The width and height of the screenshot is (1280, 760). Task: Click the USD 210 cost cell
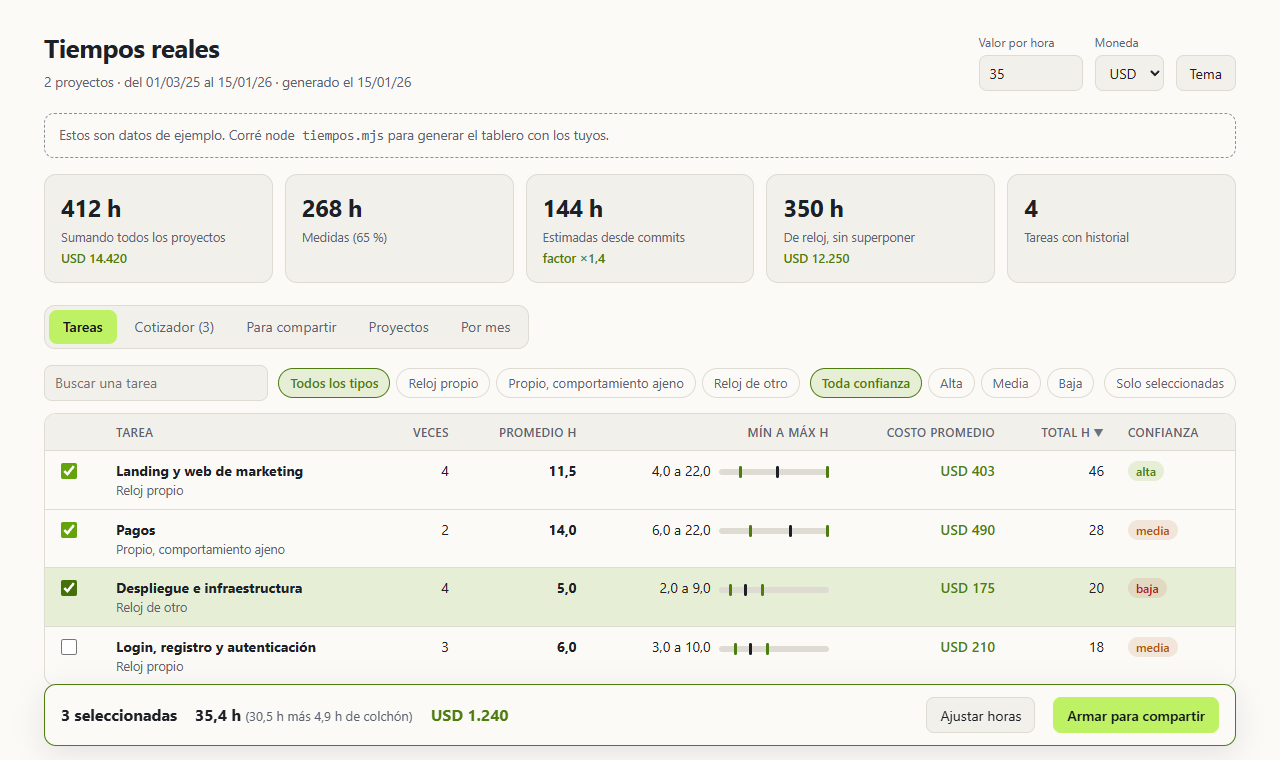[x=967, y=647]
